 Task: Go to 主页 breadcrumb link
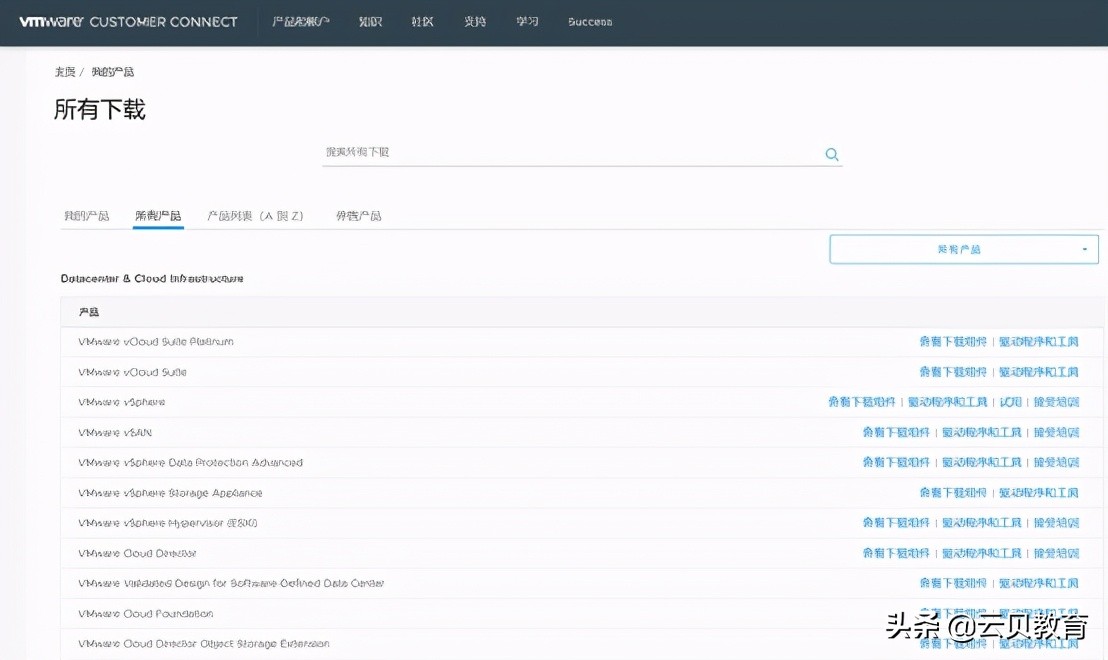click(64, 72)
